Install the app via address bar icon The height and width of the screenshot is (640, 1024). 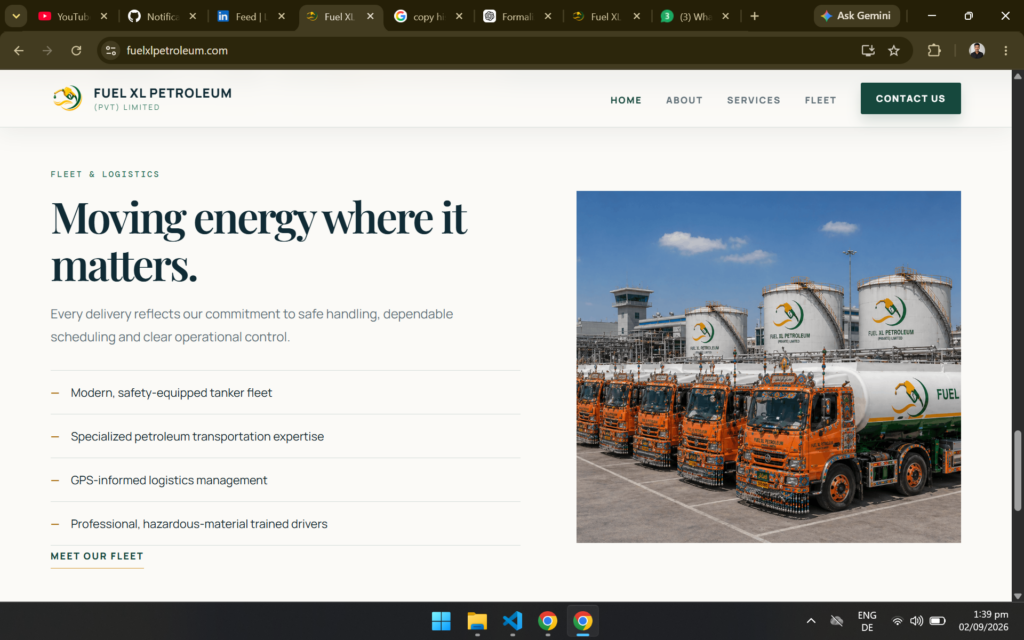coord(868,50)
